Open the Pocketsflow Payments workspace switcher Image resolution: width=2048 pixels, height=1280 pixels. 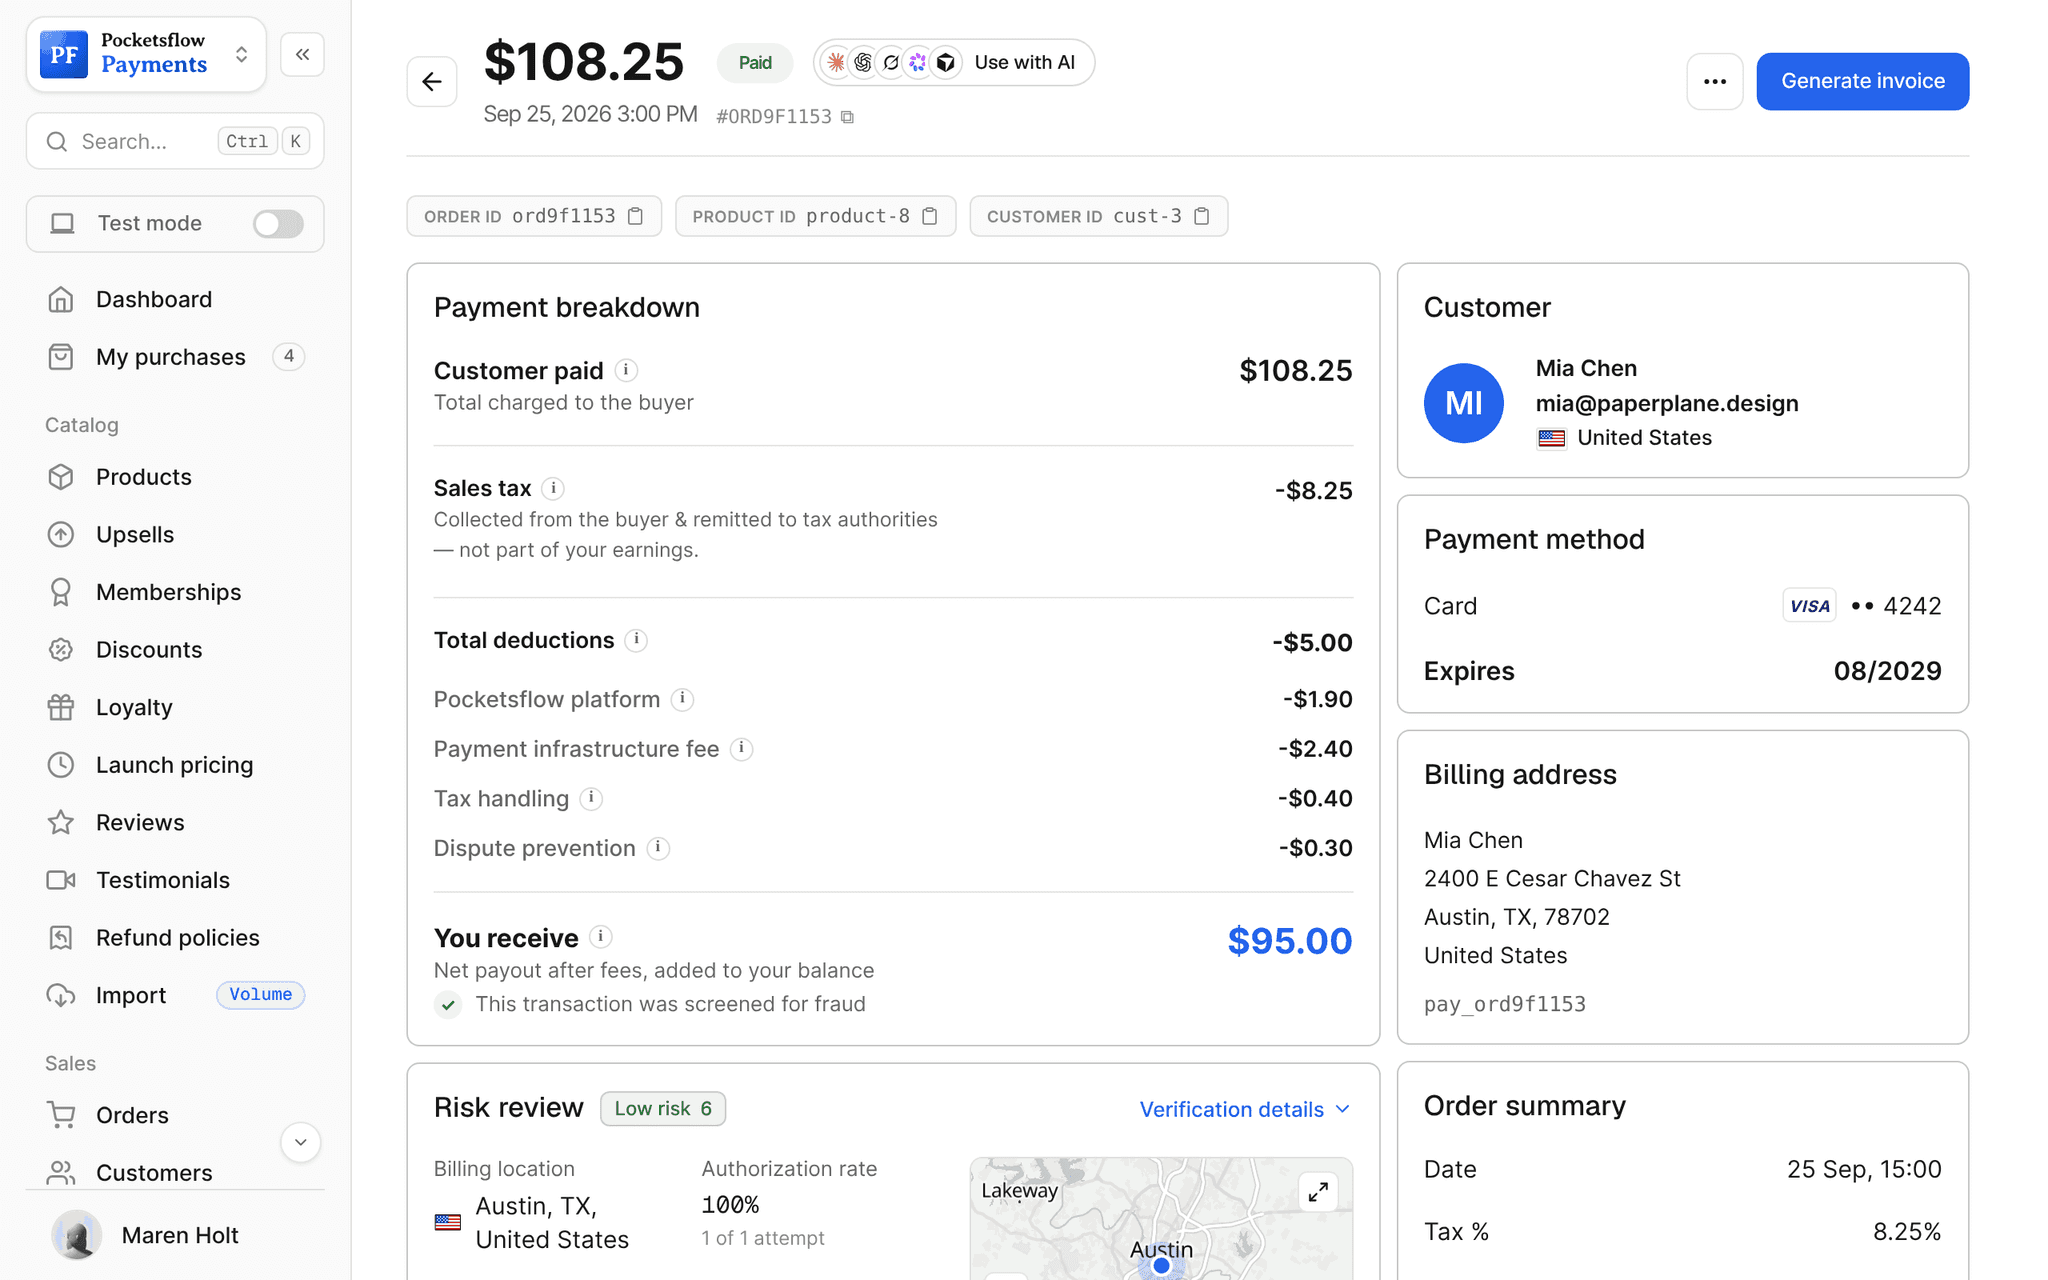coord(147,54)
